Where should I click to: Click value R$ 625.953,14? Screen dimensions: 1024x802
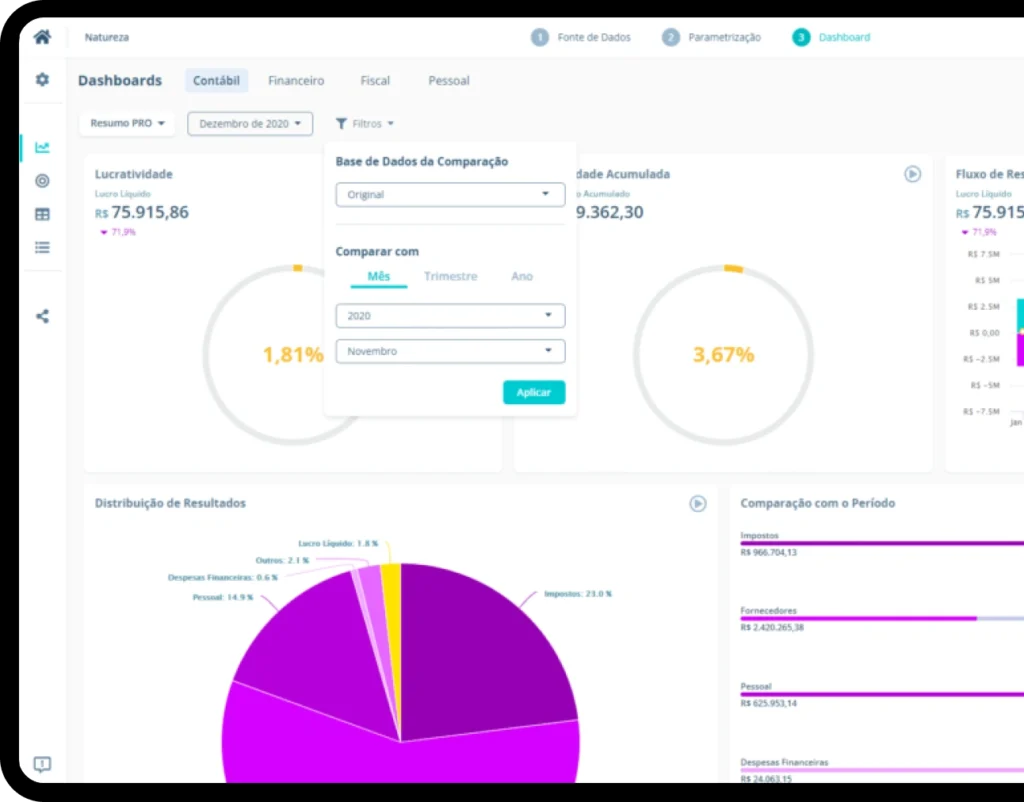tap(769, 703)
